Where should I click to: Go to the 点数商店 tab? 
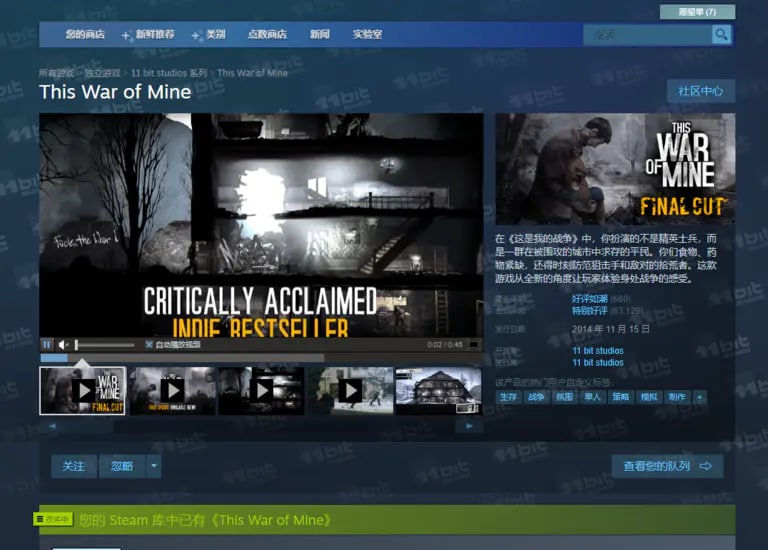(267, 34)
